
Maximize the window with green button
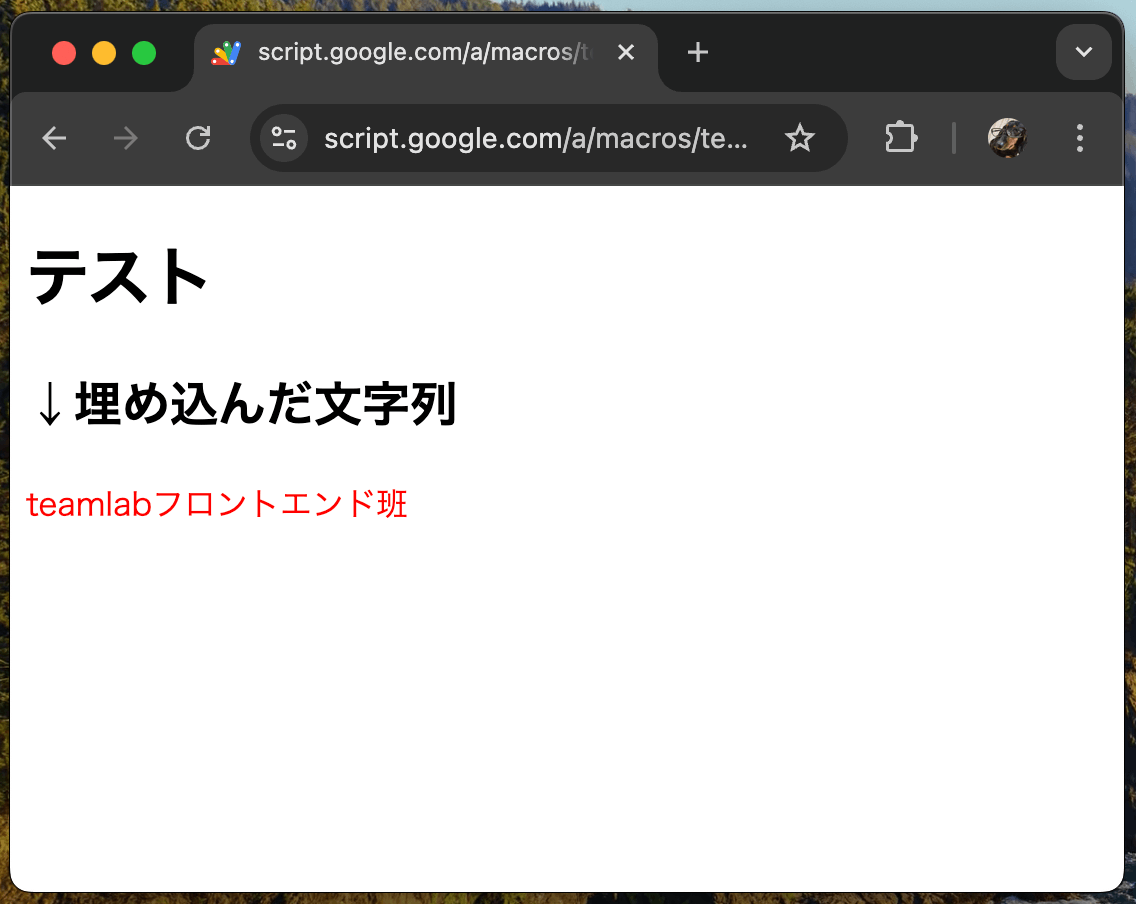[144, 53]
